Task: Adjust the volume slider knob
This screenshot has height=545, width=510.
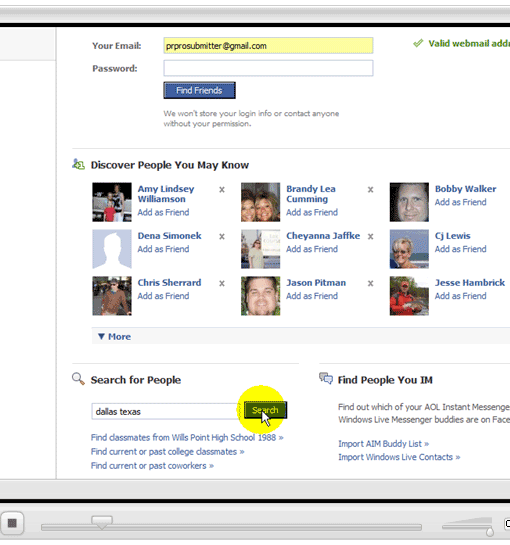Action: [x=490, y=531]
